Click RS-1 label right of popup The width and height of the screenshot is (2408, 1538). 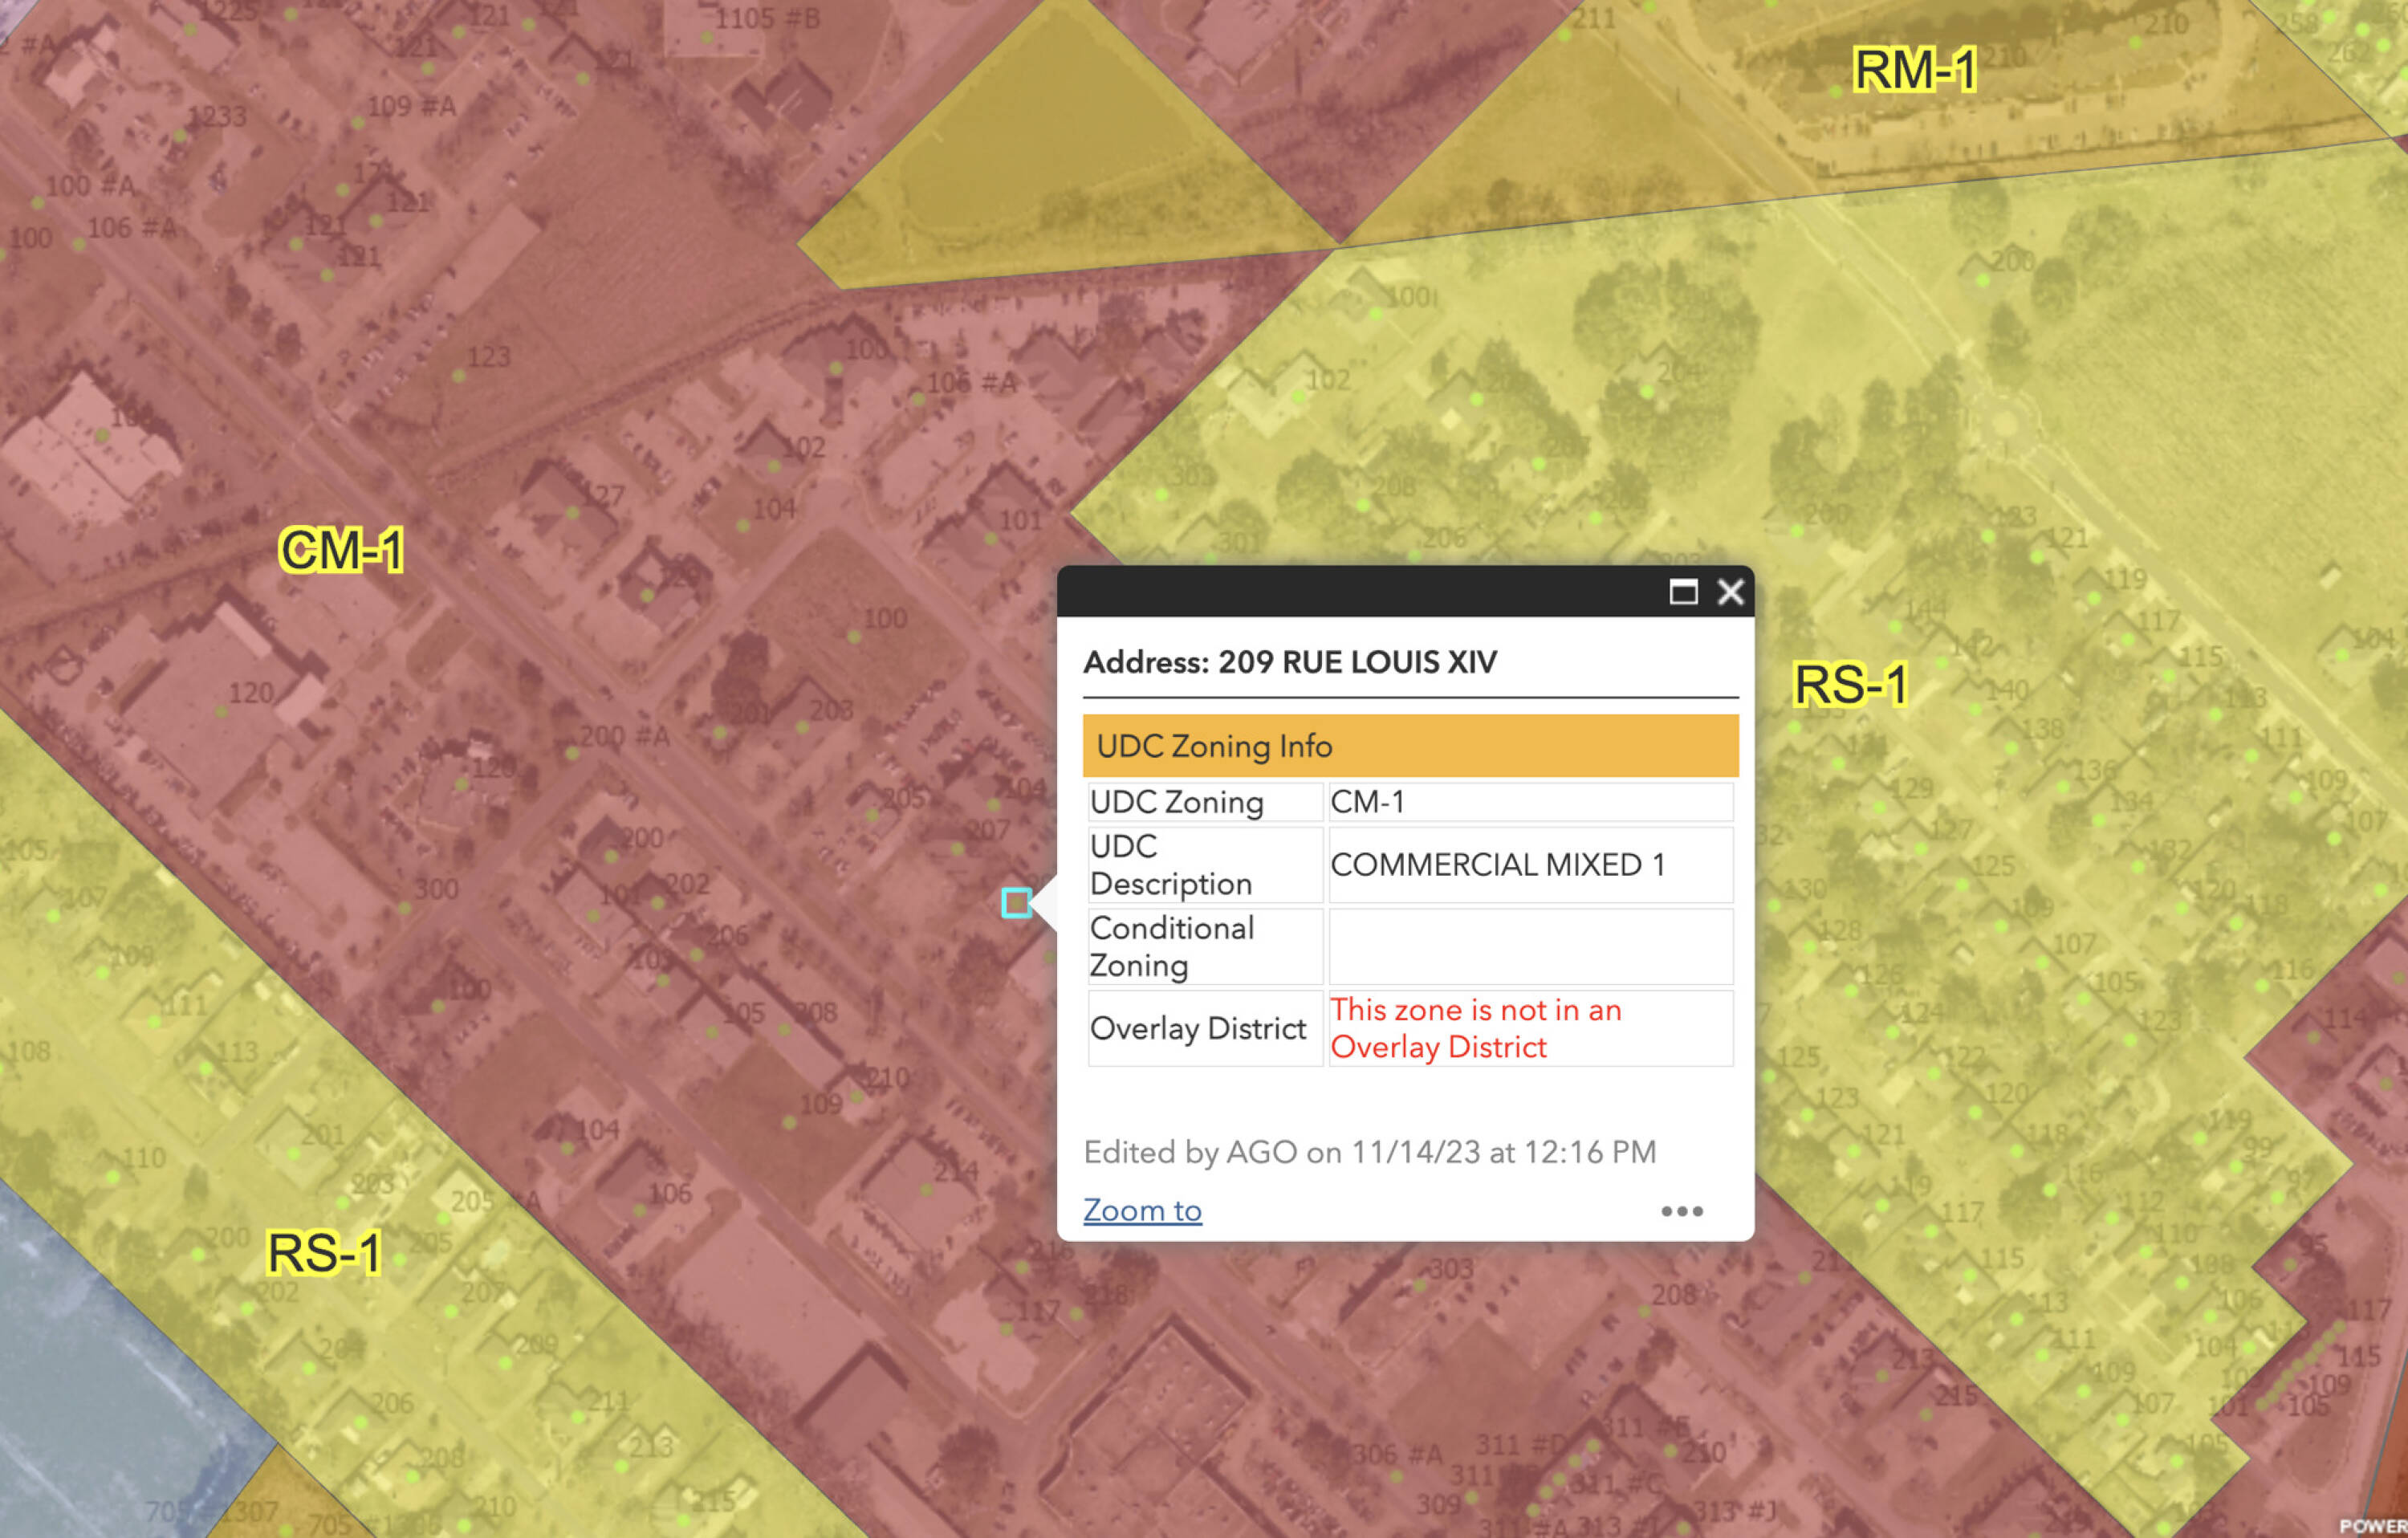[1850, 685]
